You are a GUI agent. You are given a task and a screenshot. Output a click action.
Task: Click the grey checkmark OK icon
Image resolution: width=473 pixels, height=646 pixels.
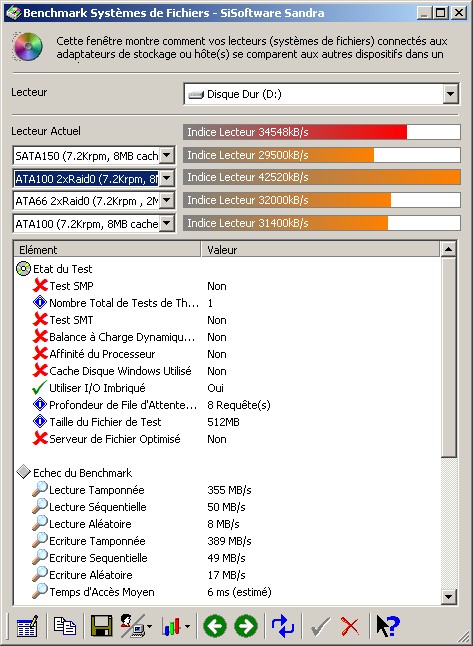320,627
